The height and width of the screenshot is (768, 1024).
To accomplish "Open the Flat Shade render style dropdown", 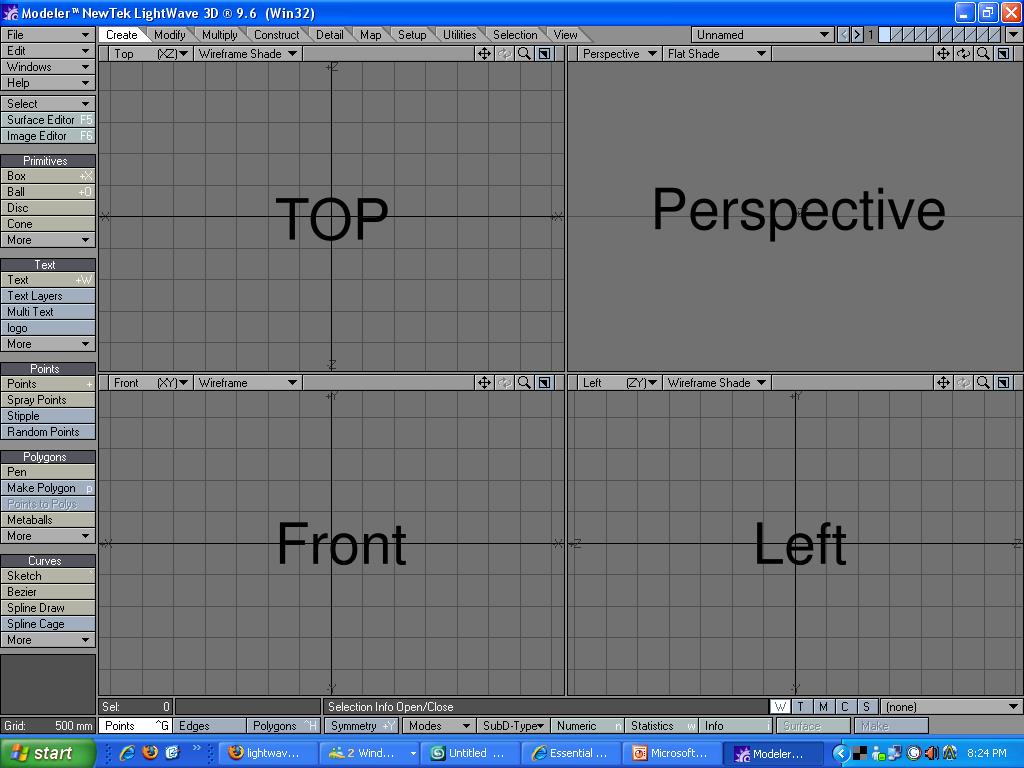I will point(716,54).
